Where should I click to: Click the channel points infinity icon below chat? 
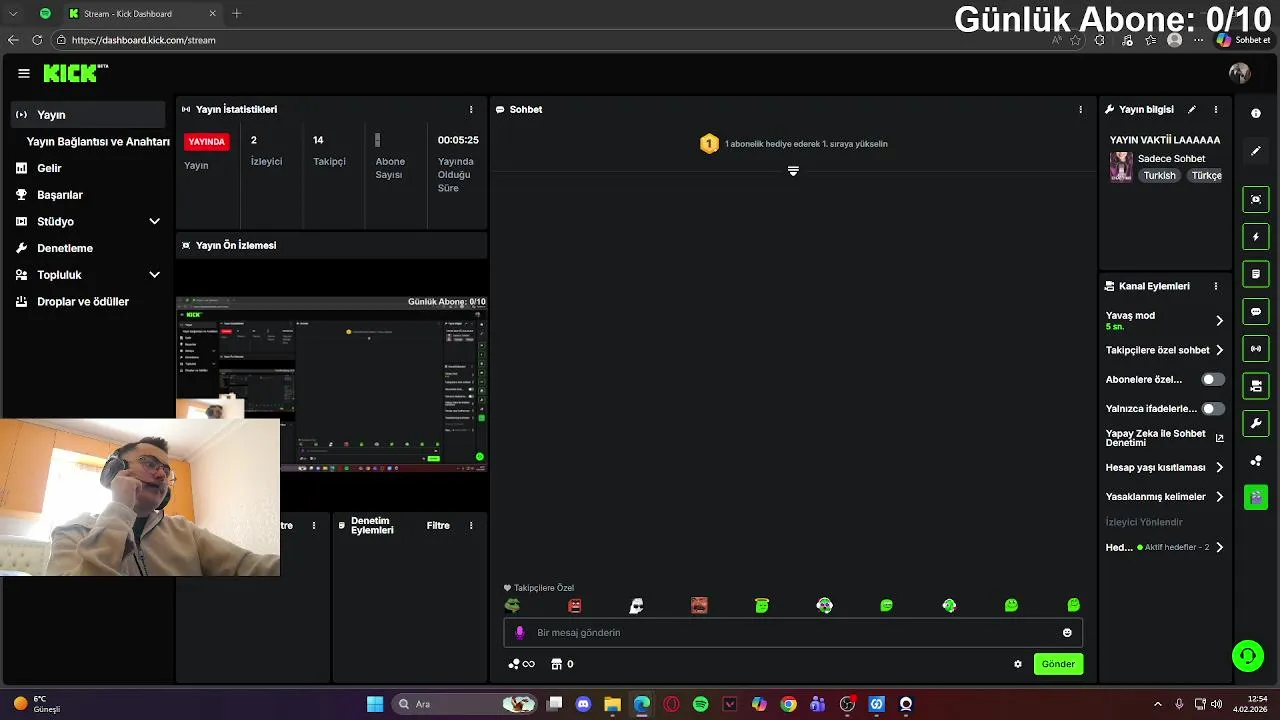pyautogui.click(x=522, y=664)
